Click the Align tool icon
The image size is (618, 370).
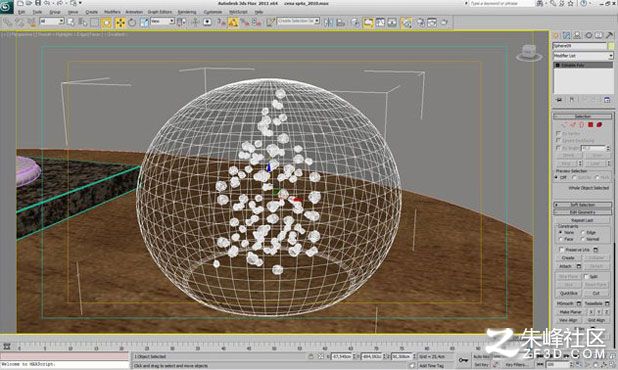(341, 22)
